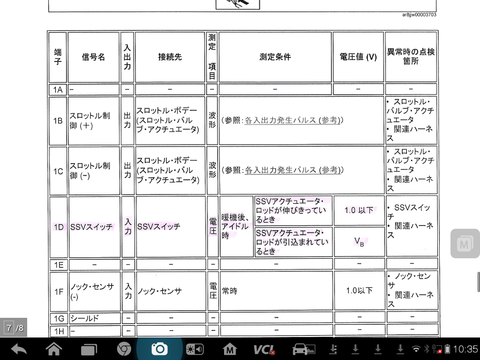Tap the Bluetooth status icon
The height and width of the screenshot is (360, 480).
tap(426, 349)
